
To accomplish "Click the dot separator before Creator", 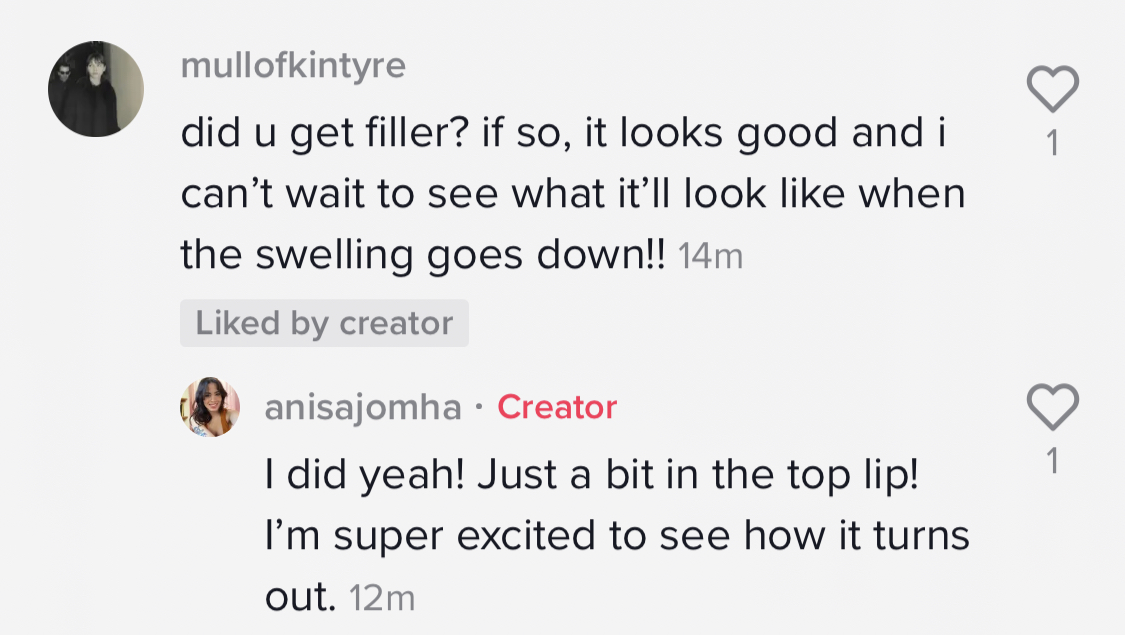I will click(x=479, y=408).
